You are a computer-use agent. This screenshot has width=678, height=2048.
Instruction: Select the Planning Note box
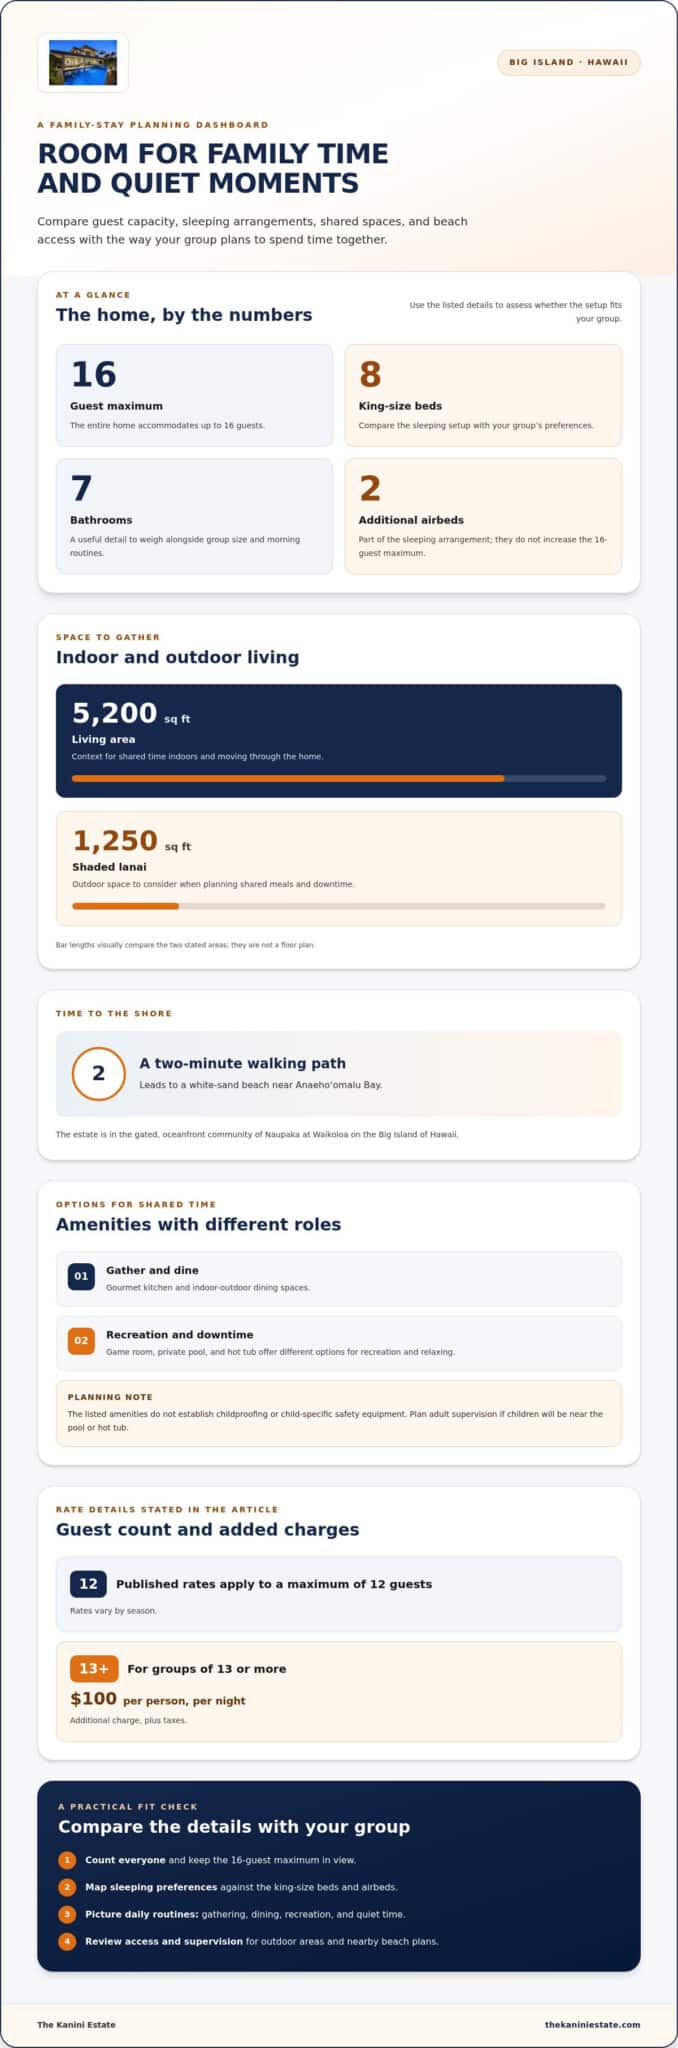point(339,1413)
